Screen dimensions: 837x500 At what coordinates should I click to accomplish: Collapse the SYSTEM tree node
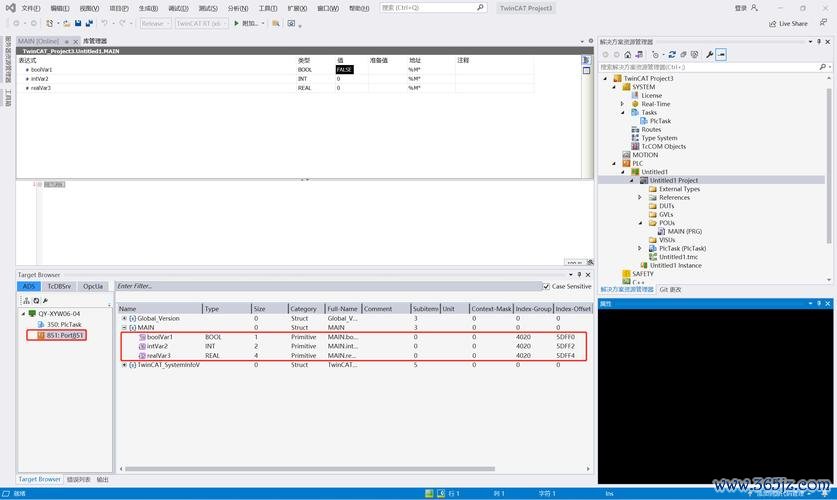(x=614, y=87)
